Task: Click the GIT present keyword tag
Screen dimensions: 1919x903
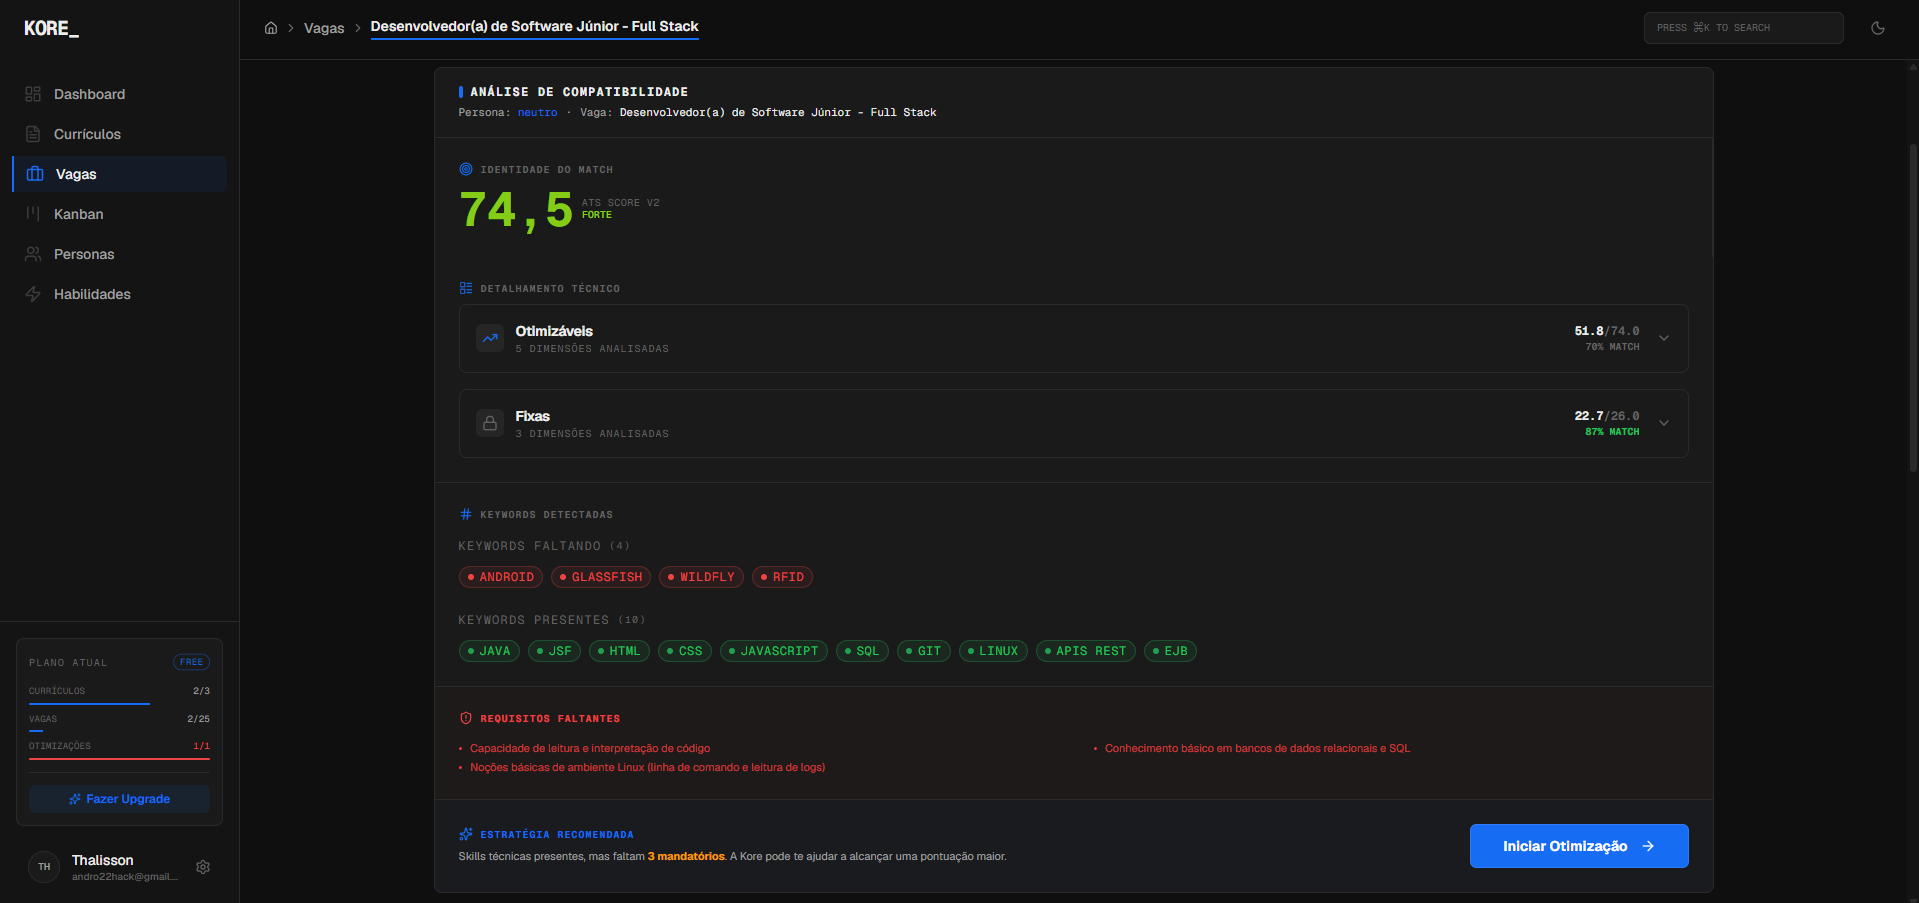Action: (924, 651)
